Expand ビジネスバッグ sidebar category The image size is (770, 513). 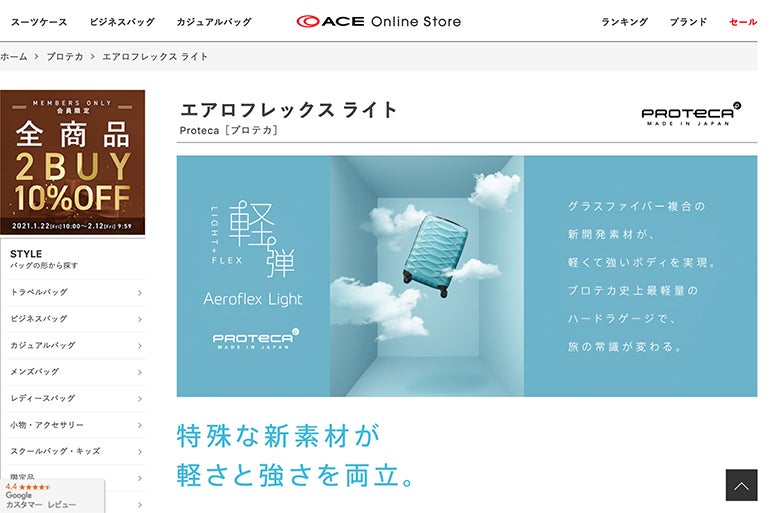pyautogui.click(x=73, y=319)
